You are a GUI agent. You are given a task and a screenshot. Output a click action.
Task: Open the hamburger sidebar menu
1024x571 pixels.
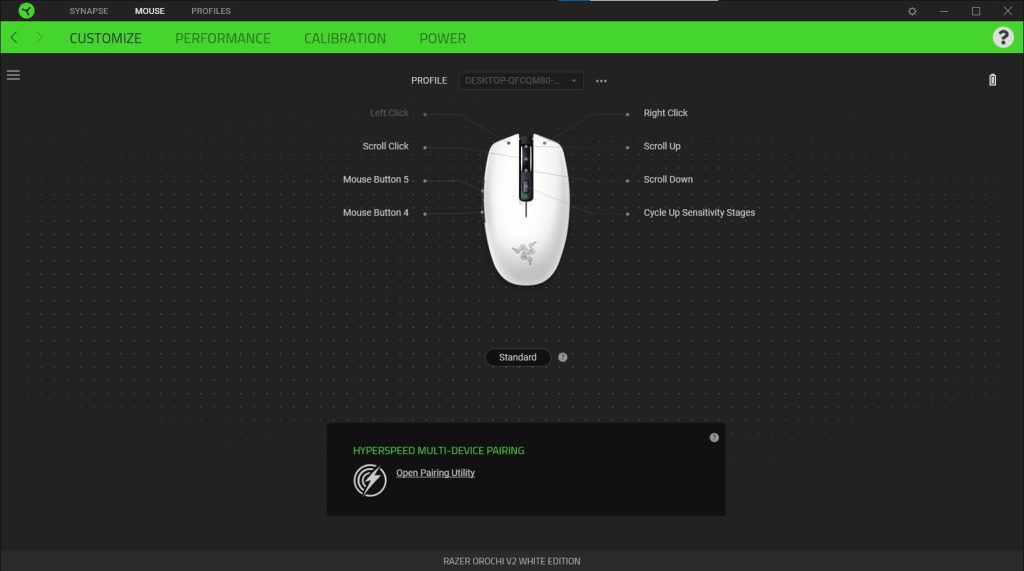pyautogui.click(x=13, y=75)
